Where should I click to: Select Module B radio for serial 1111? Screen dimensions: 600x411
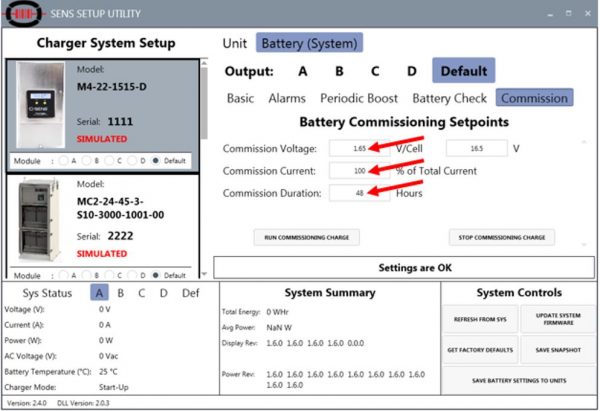click(86, 161)
